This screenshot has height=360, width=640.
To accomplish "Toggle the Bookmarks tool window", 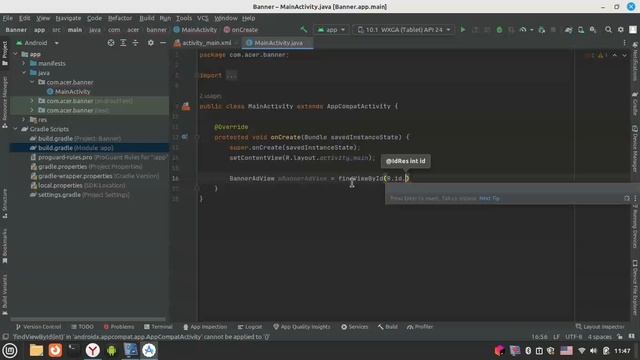I will point(4,246).
